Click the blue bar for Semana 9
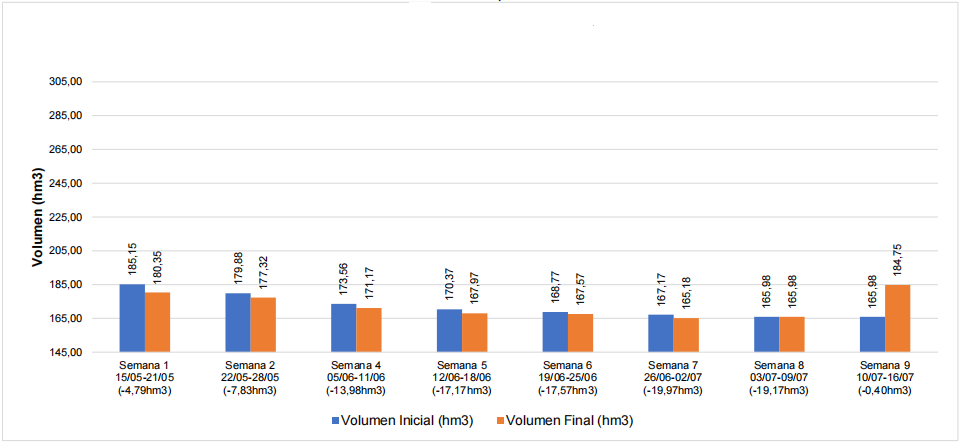The height and width of the screenshot is (444, 961). point(872,334)
